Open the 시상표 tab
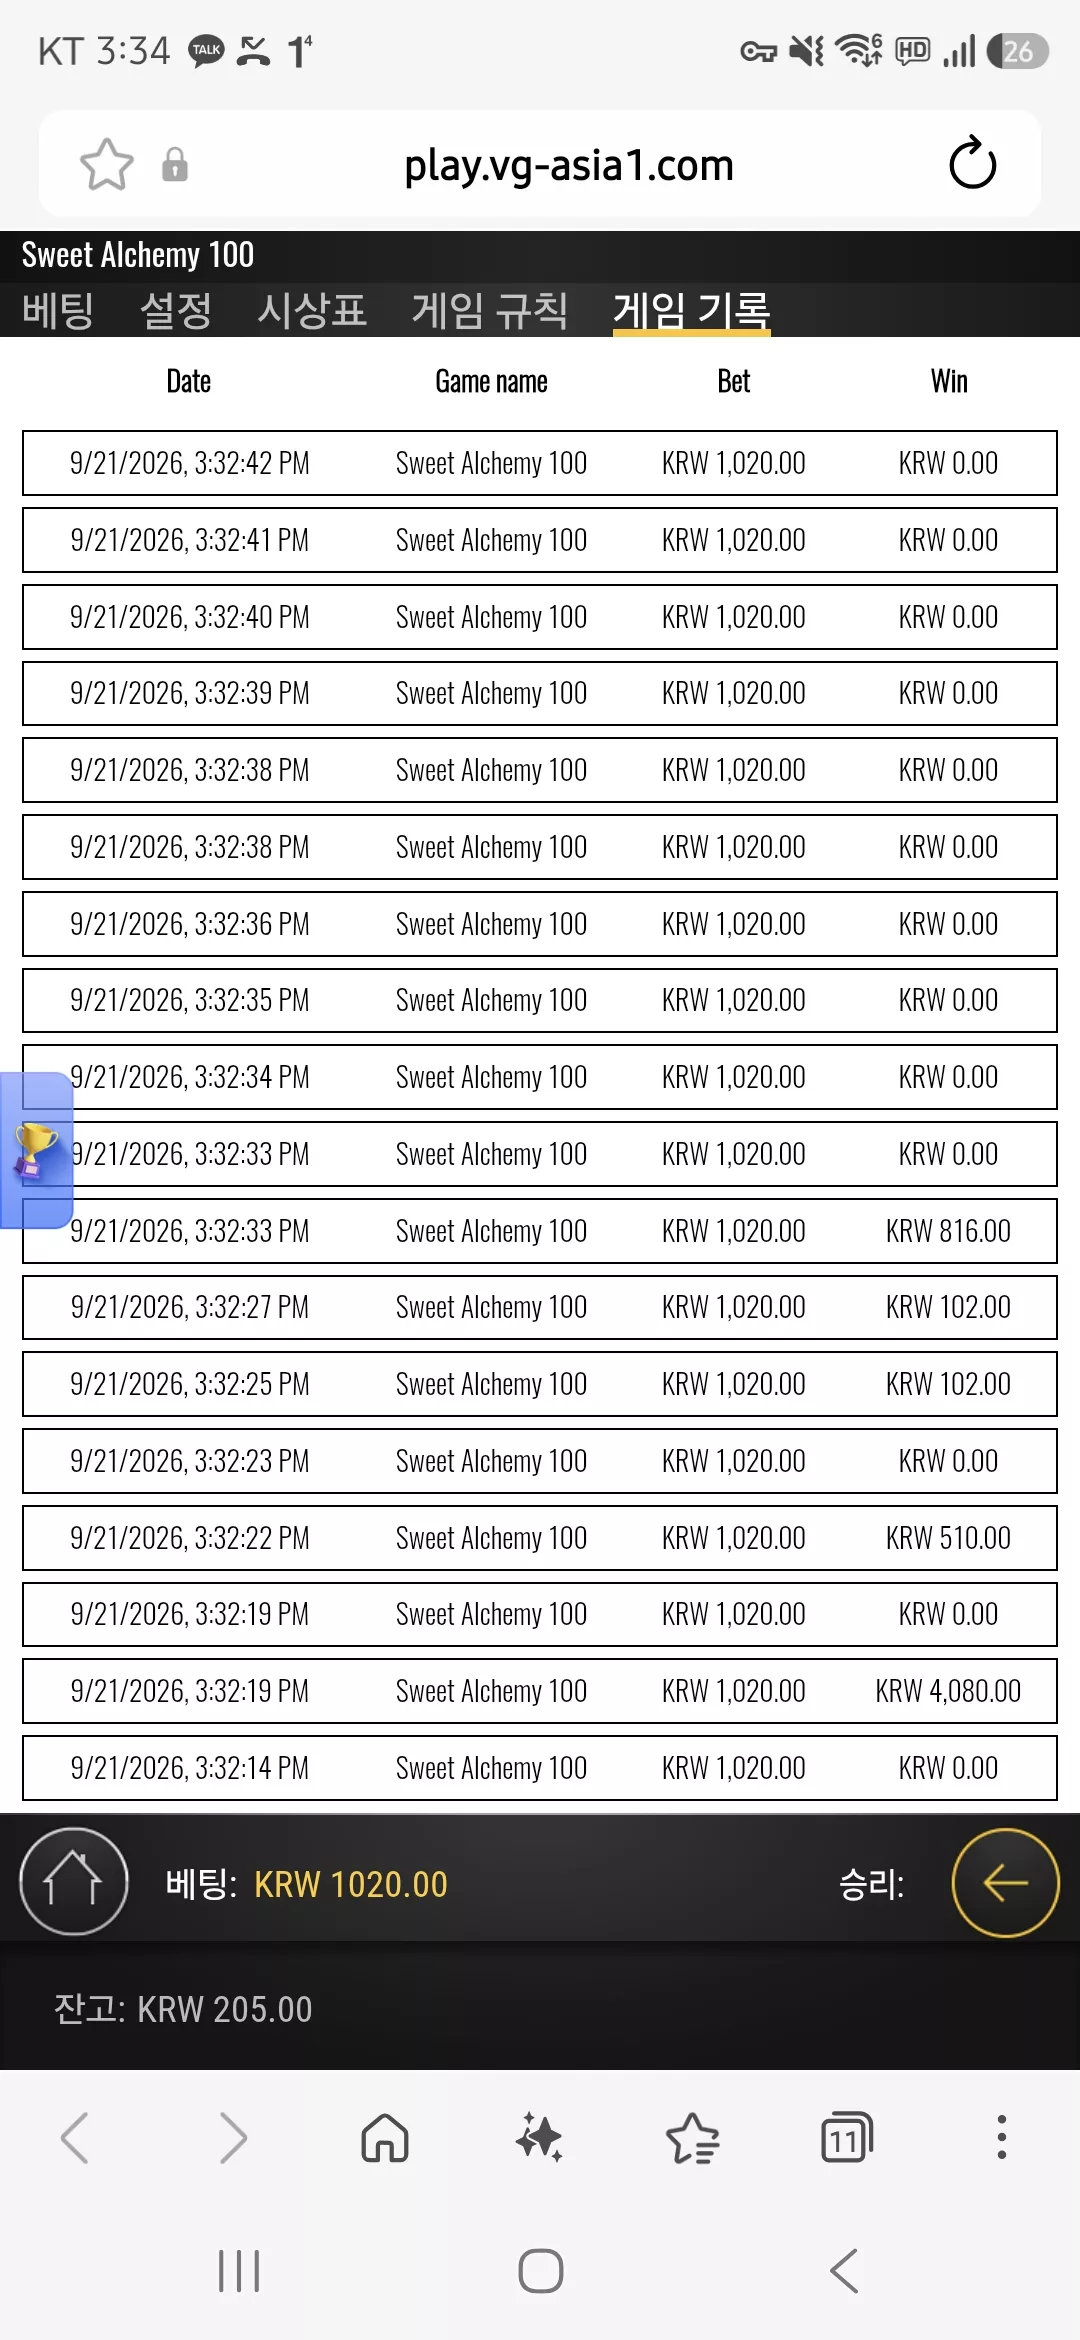This screenshot has width=1080, height=2340. (x=312, y=310)
